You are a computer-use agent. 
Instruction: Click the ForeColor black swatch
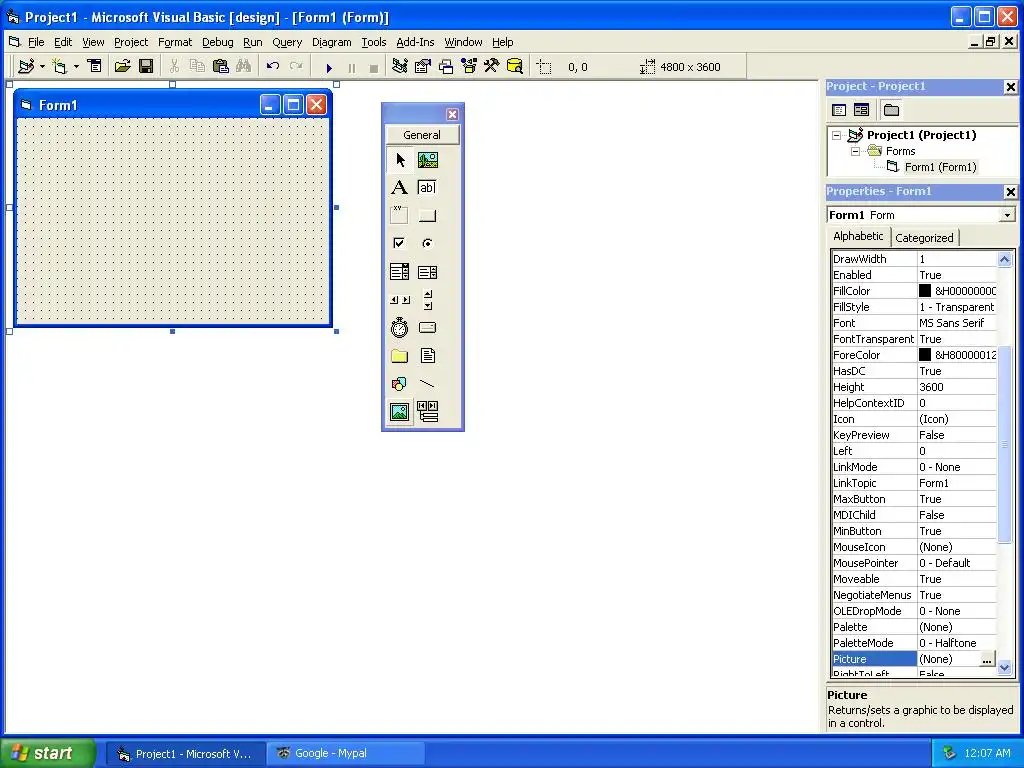pyautogui.click(x=925, y=355)
